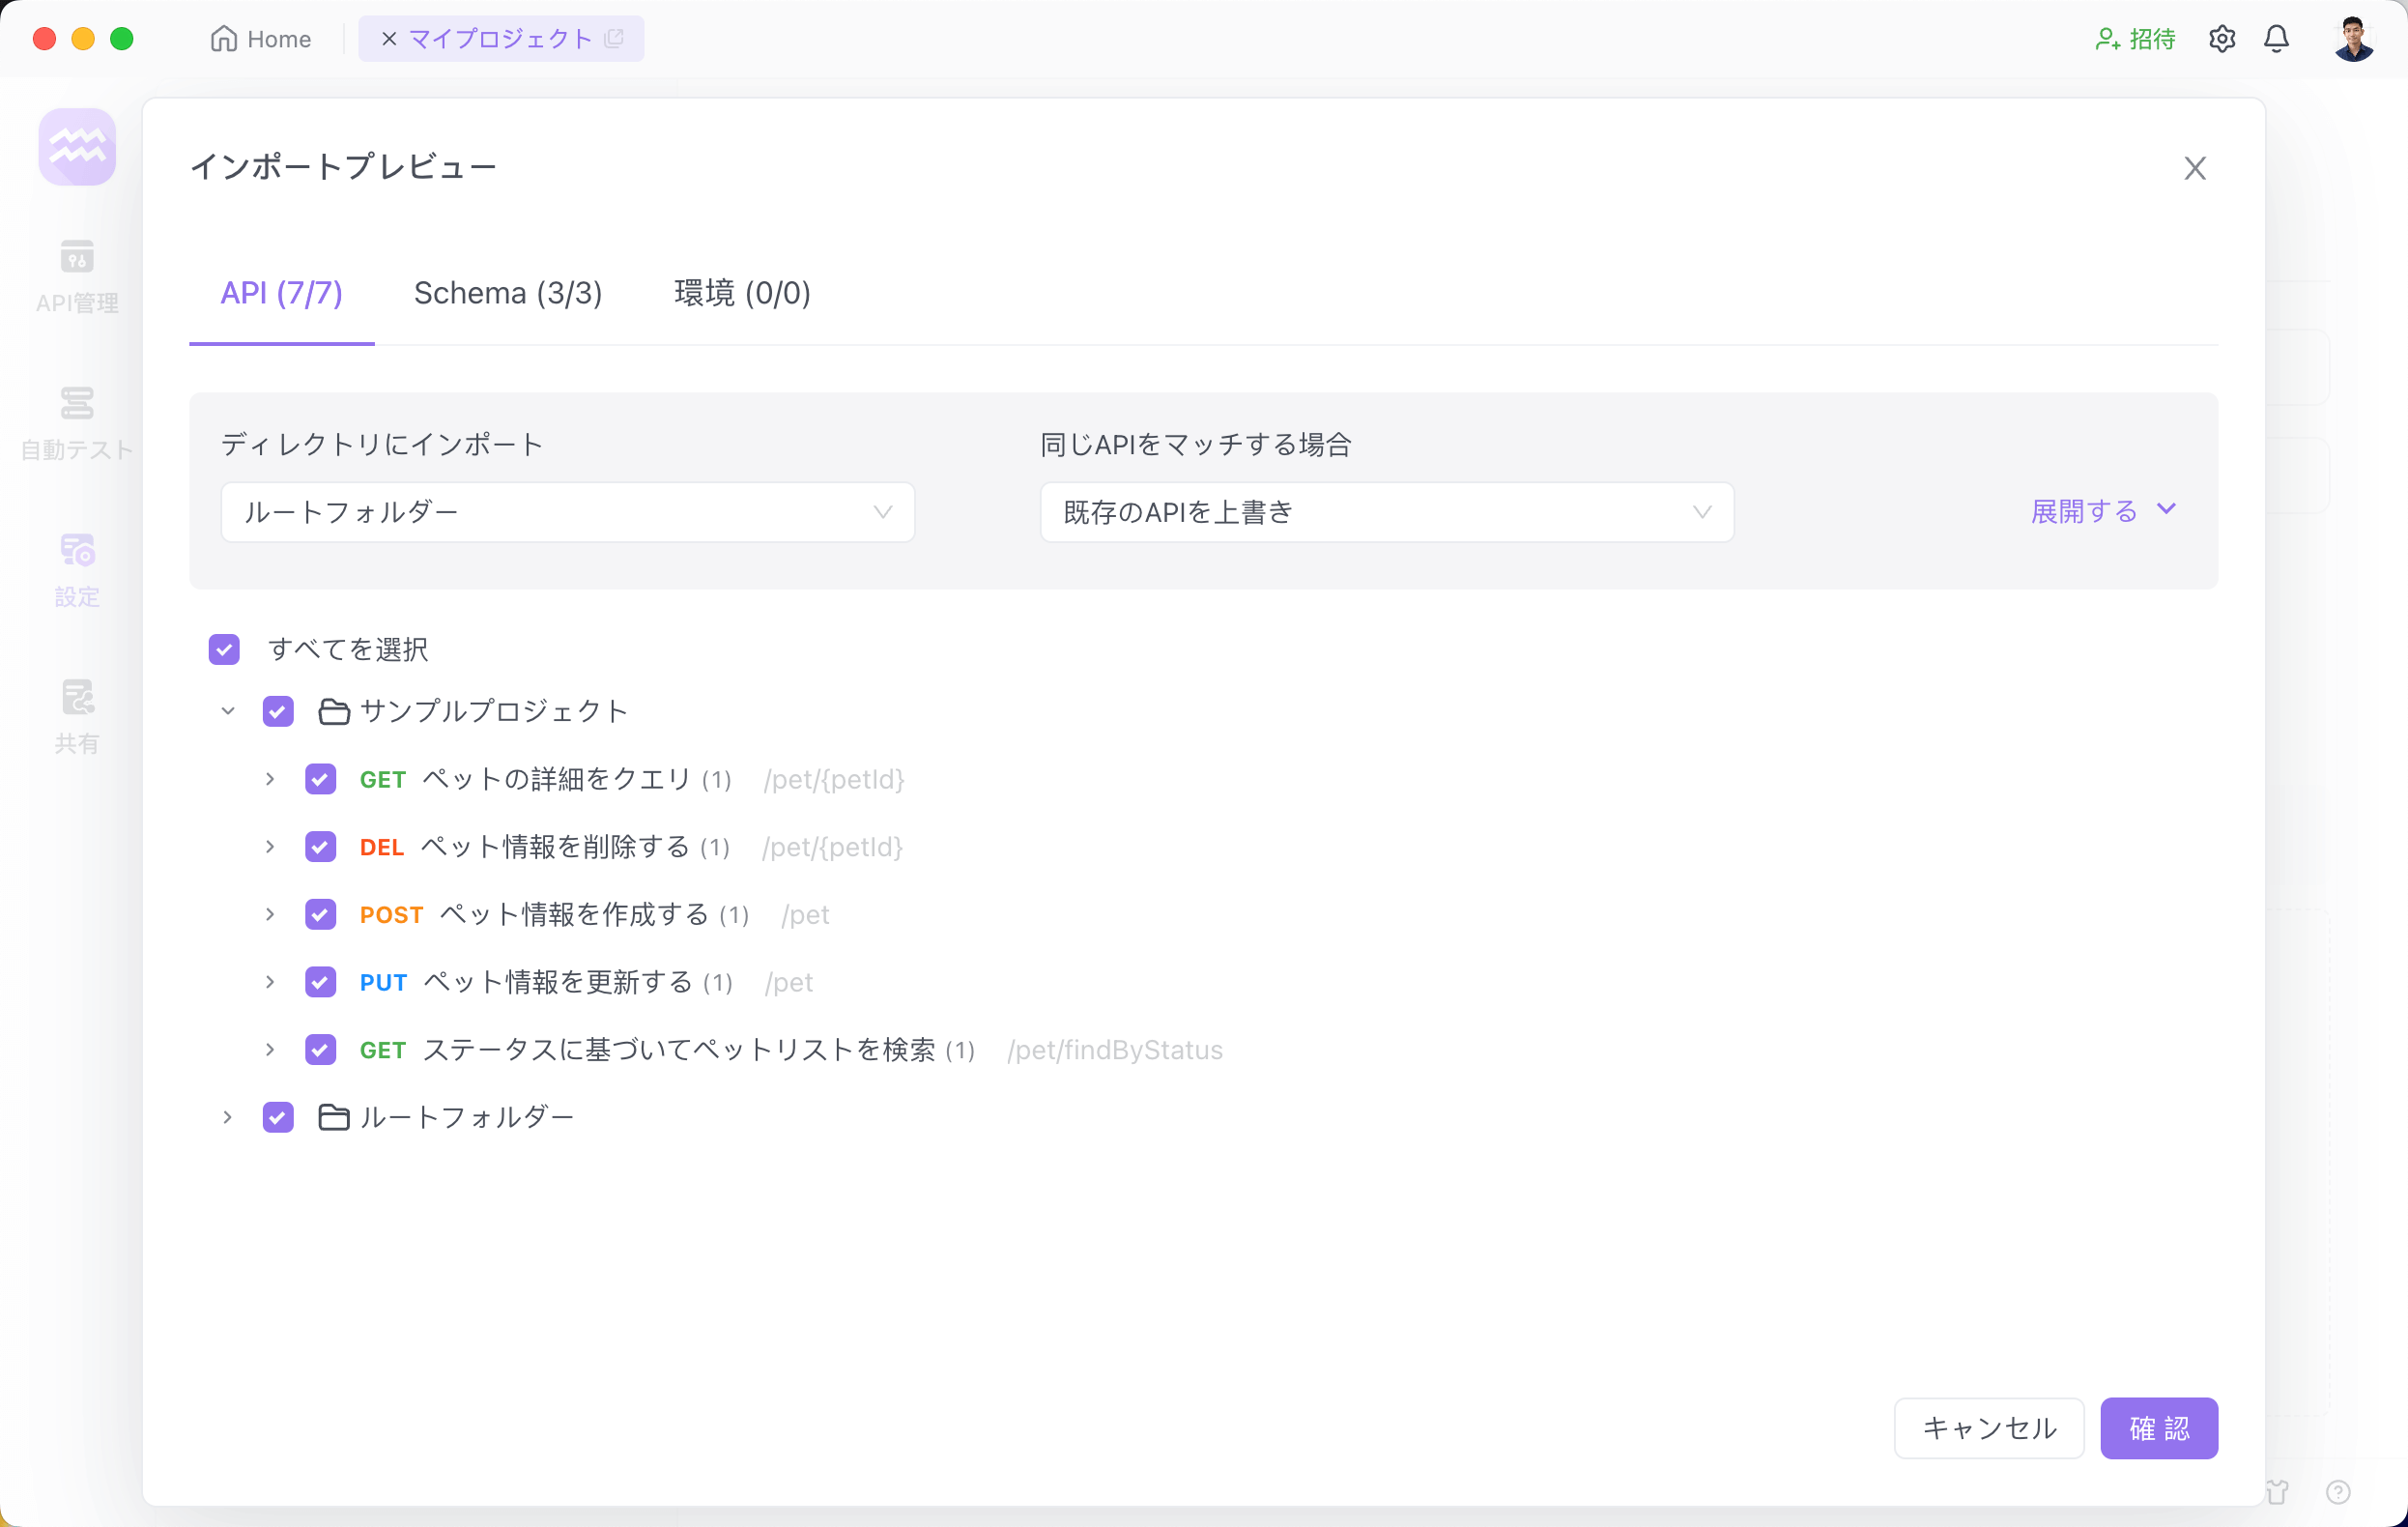Select the ペット情報を作成する API label

[575, 914]
